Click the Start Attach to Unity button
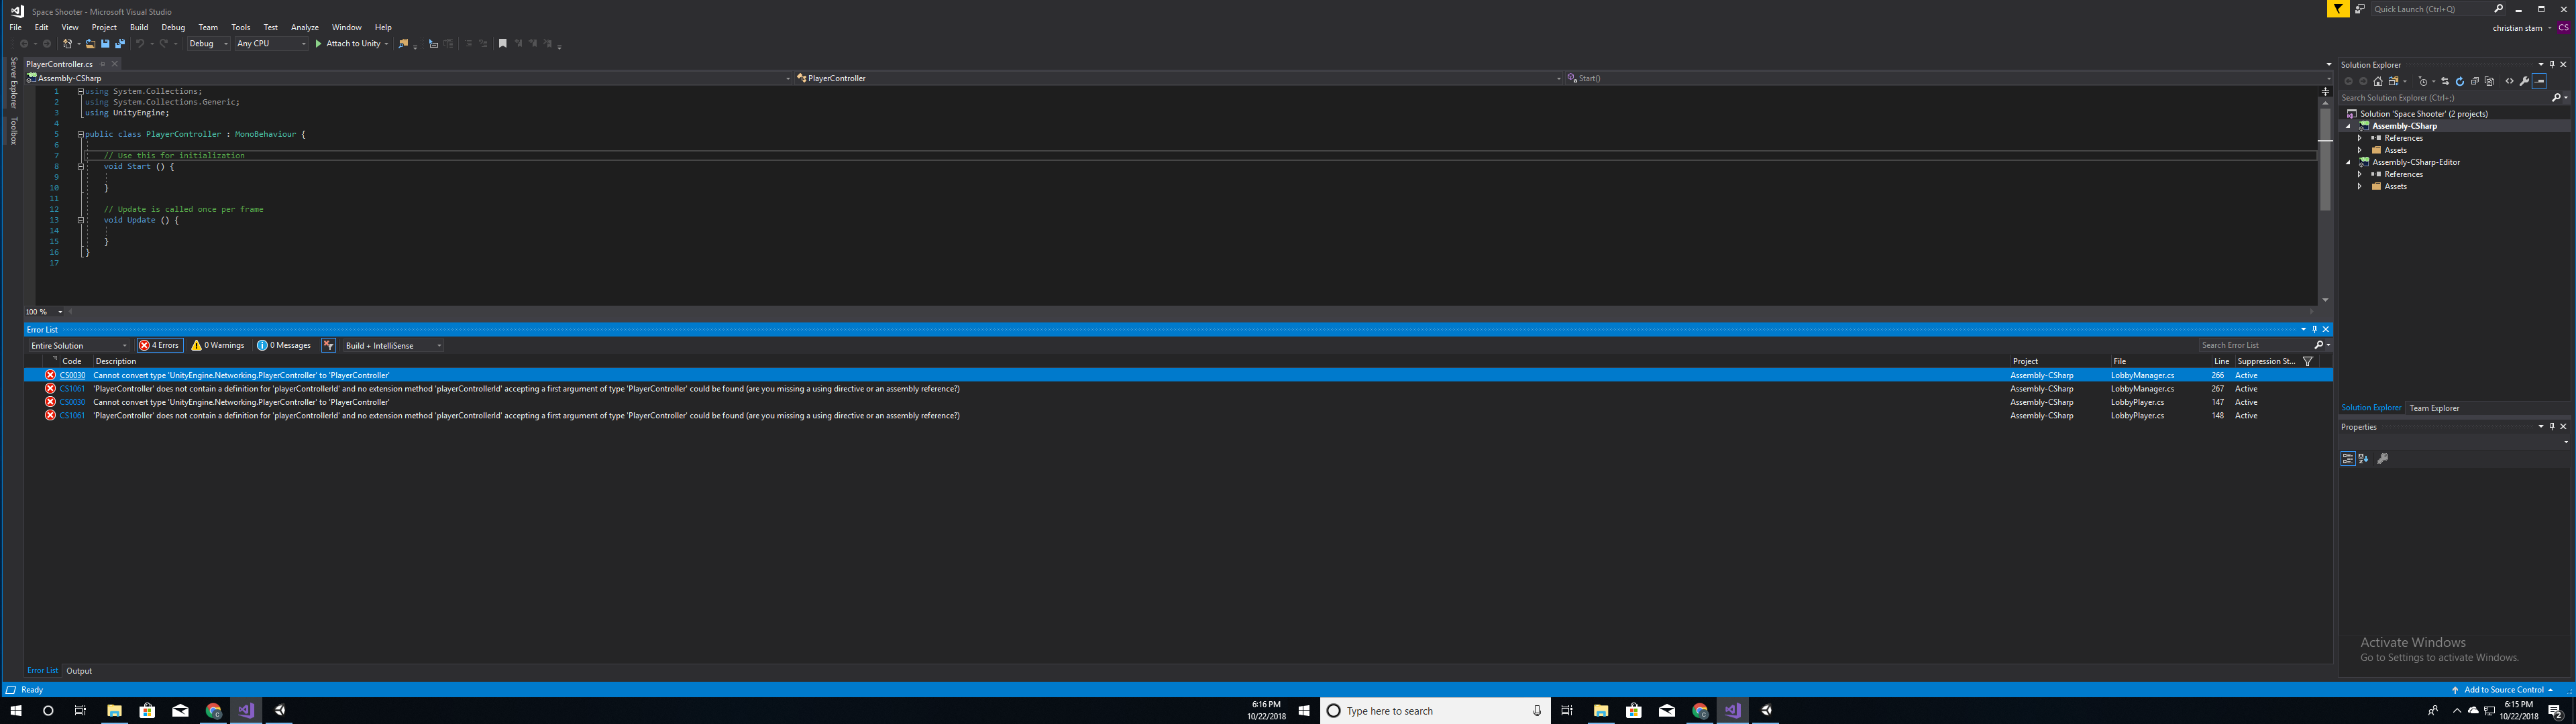Viewport: 2576px width, 724px height. [x=348, y=44]
